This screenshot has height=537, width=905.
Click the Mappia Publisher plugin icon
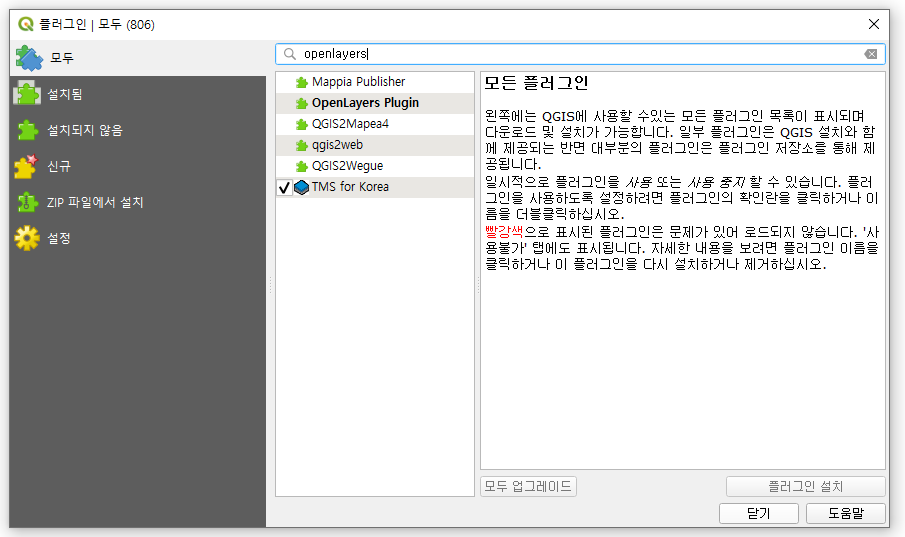tap(301, 83)
